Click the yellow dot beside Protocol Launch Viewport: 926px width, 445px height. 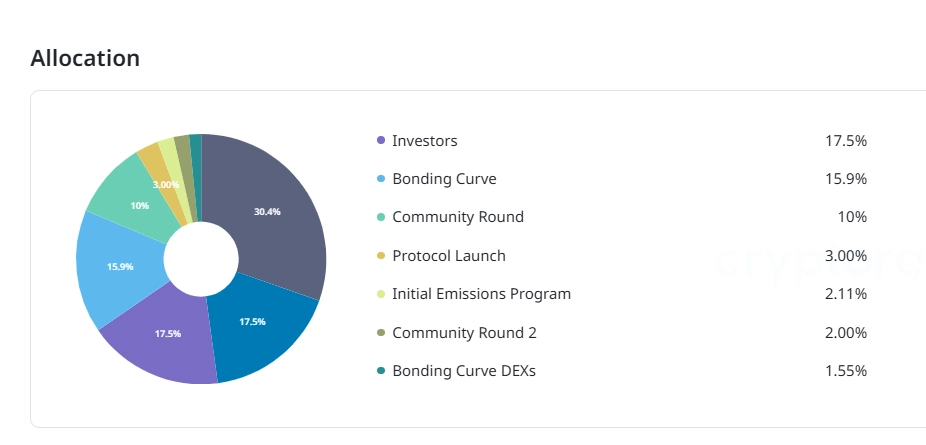pos(381,256)
